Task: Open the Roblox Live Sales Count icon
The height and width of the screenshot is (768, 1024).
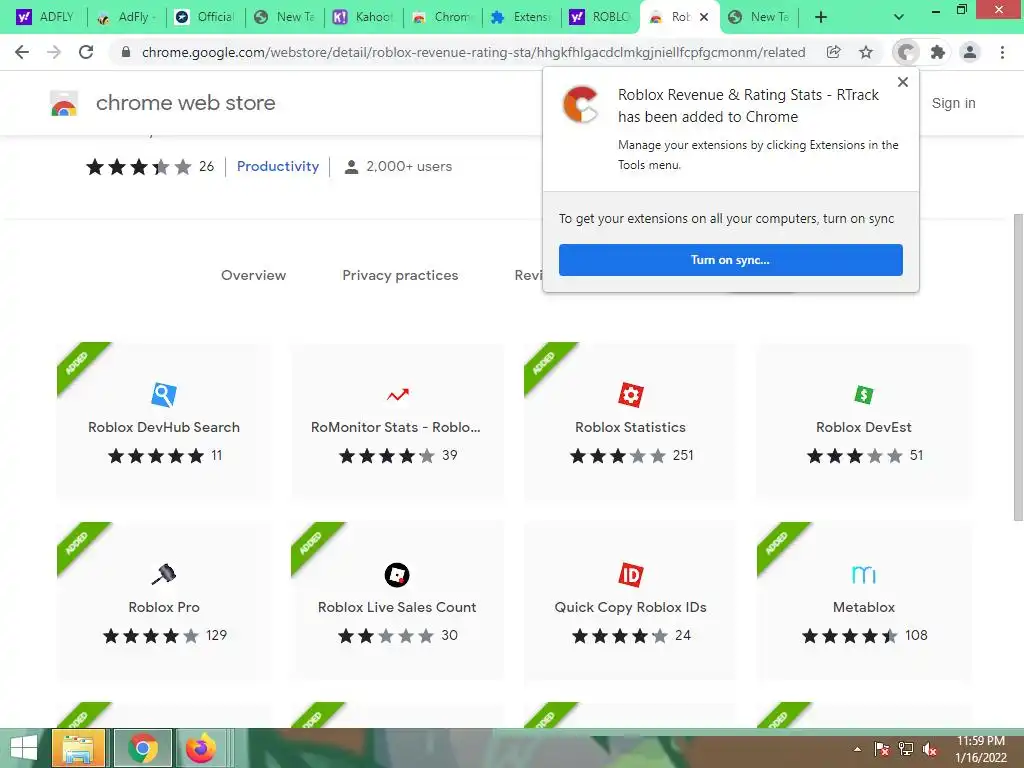Action: pos(397,575)
